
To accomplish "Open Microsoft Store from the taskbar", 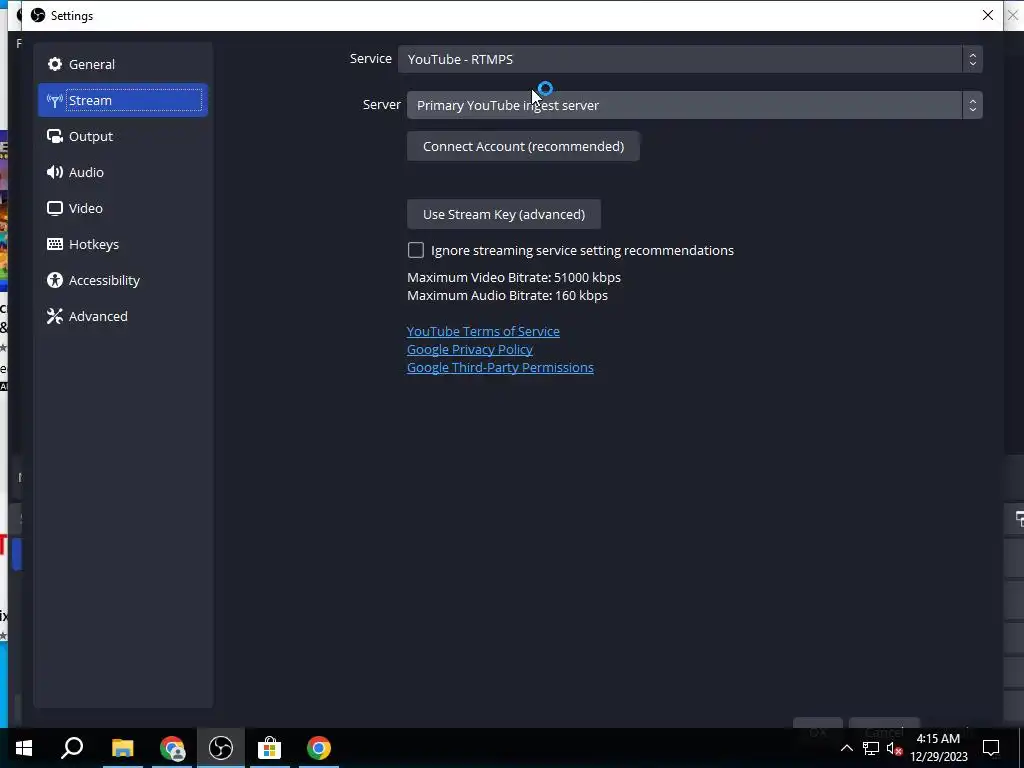I will click(x=269, y=747).
